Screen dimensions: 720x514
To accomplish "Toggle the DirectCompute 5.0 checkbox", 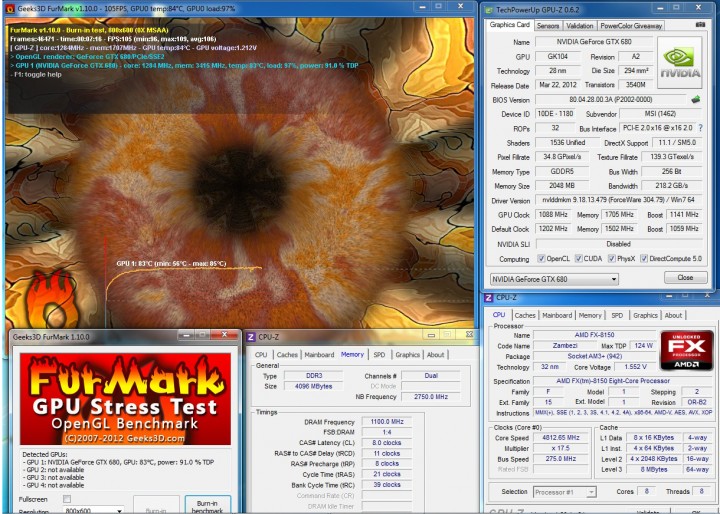I will 644,259.
